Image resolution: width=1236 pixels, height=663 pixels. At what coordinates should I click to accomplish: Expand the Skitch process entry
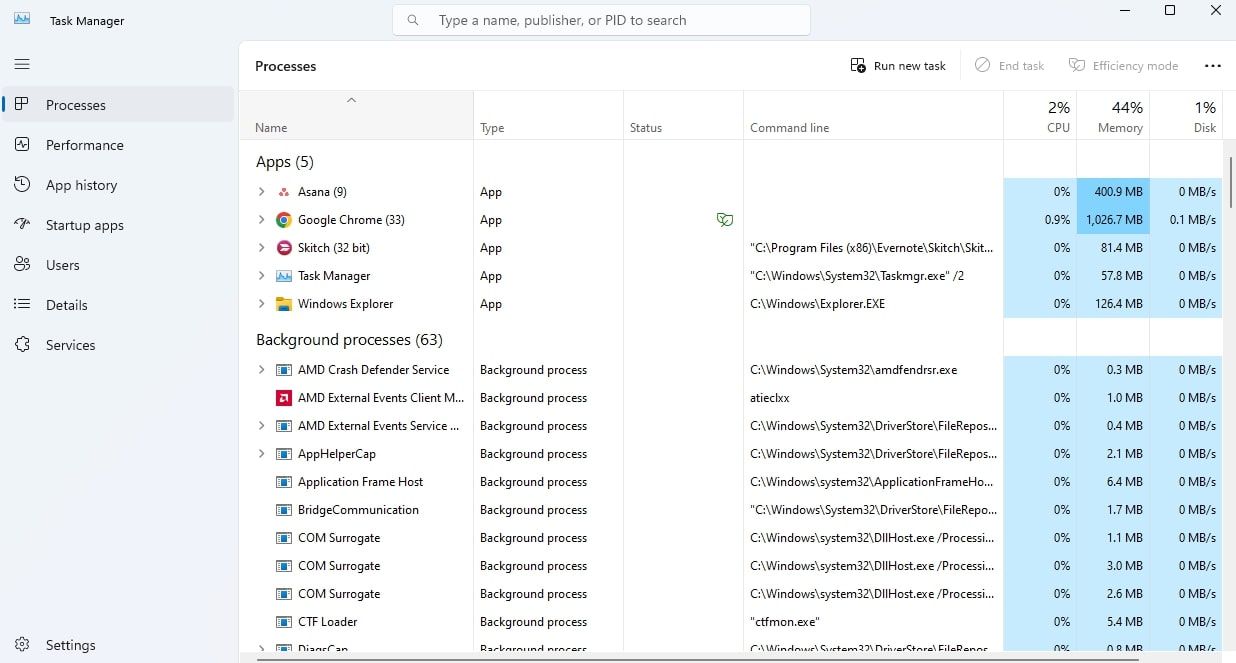(262, 247)
